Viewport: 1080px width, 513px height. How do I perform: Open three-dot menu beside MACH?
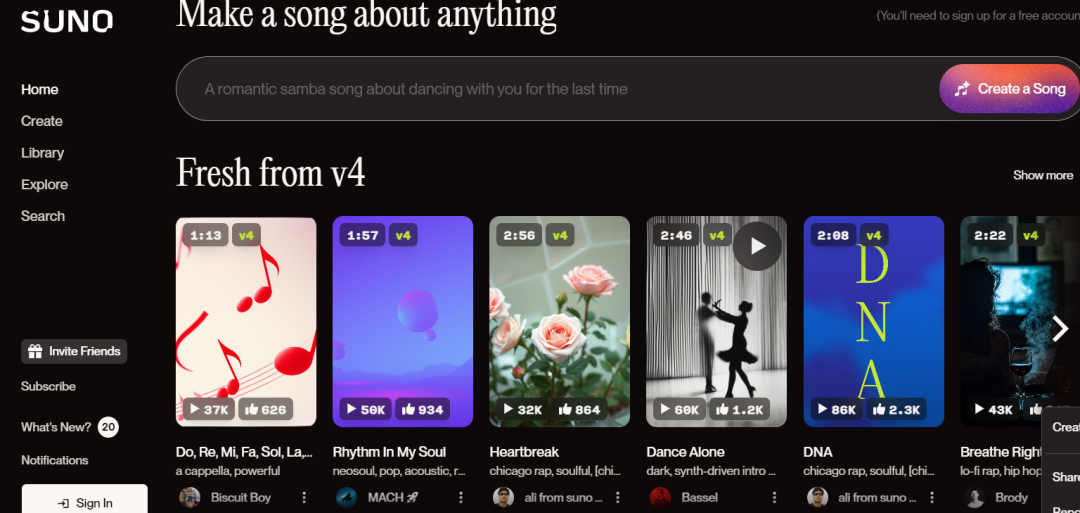[461, 497]
